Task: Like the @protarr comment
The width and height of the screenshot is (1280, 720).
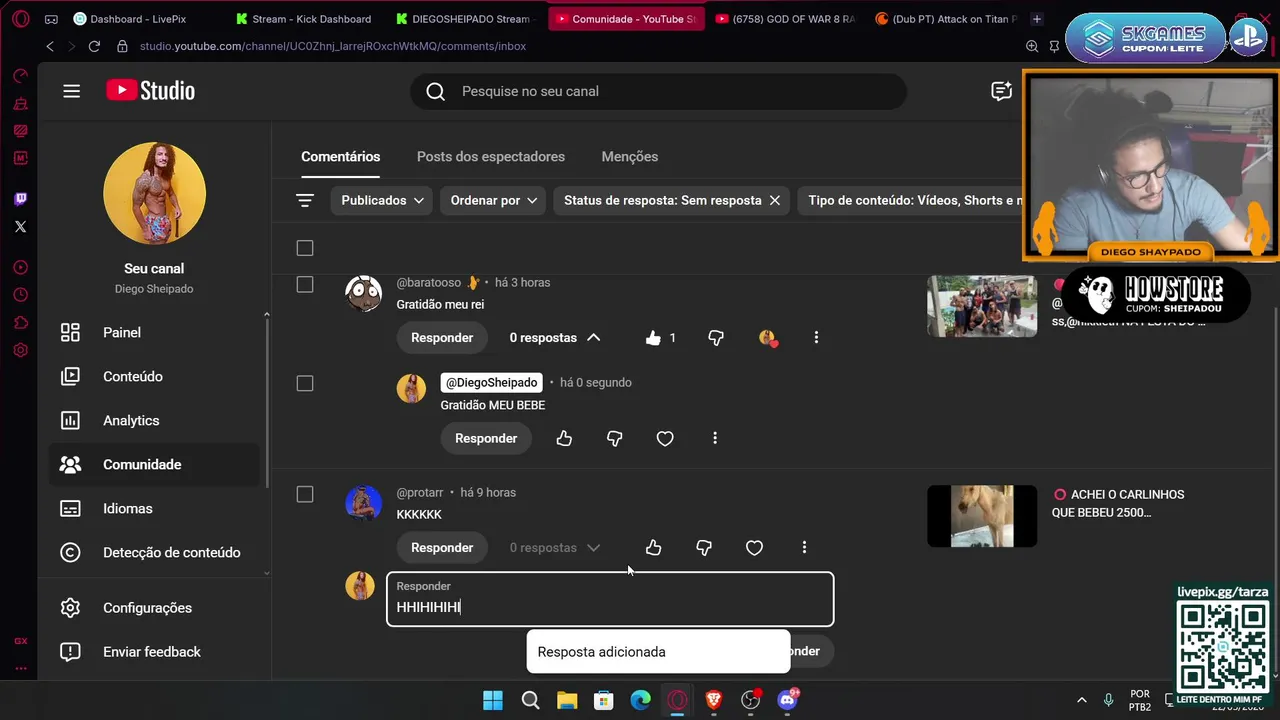Action: (x=653, y=547)
